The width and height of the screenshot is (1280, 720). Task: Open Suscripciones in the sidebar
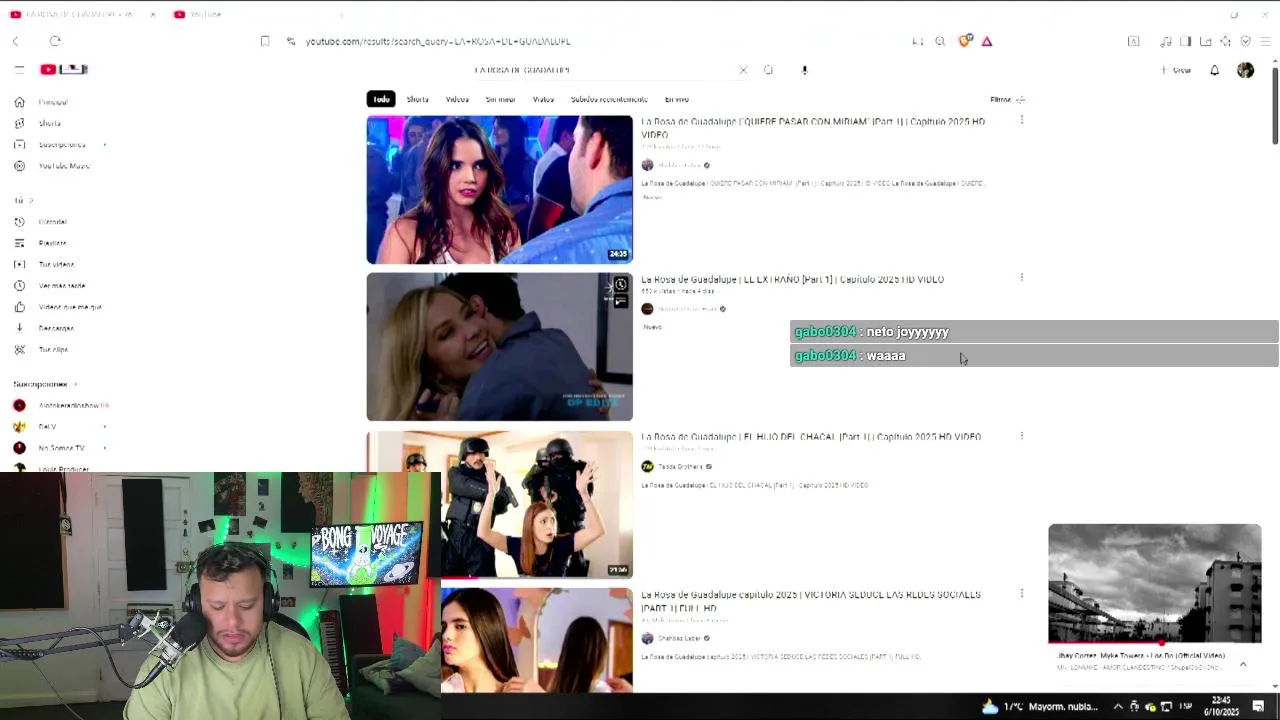(x=60, y=144)
